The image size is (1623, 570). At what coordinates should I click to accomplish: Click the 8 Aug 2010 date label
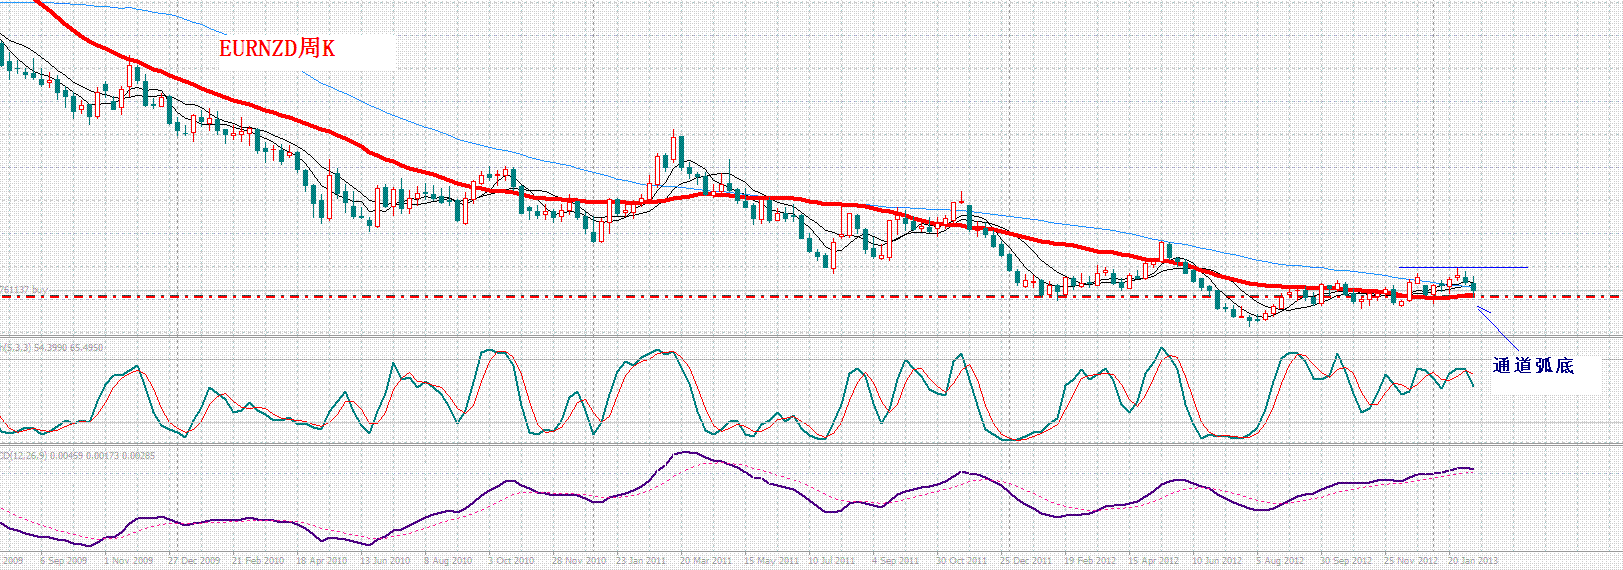pos(448,561)
